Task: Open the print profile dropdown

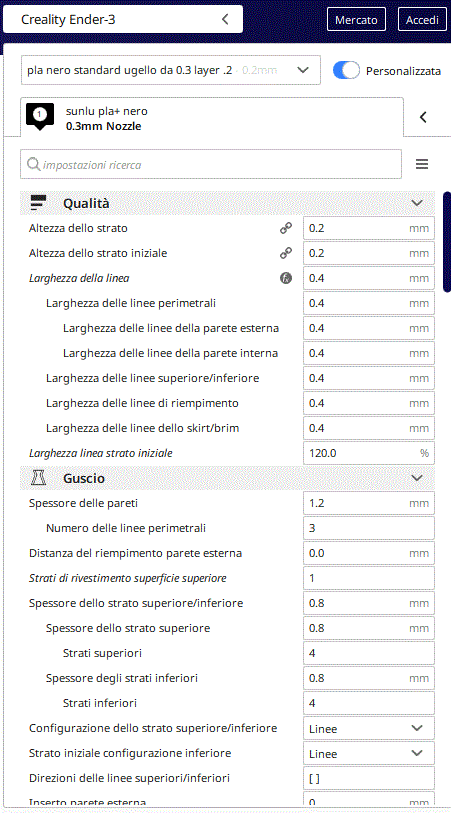Action: click(171, 70)
